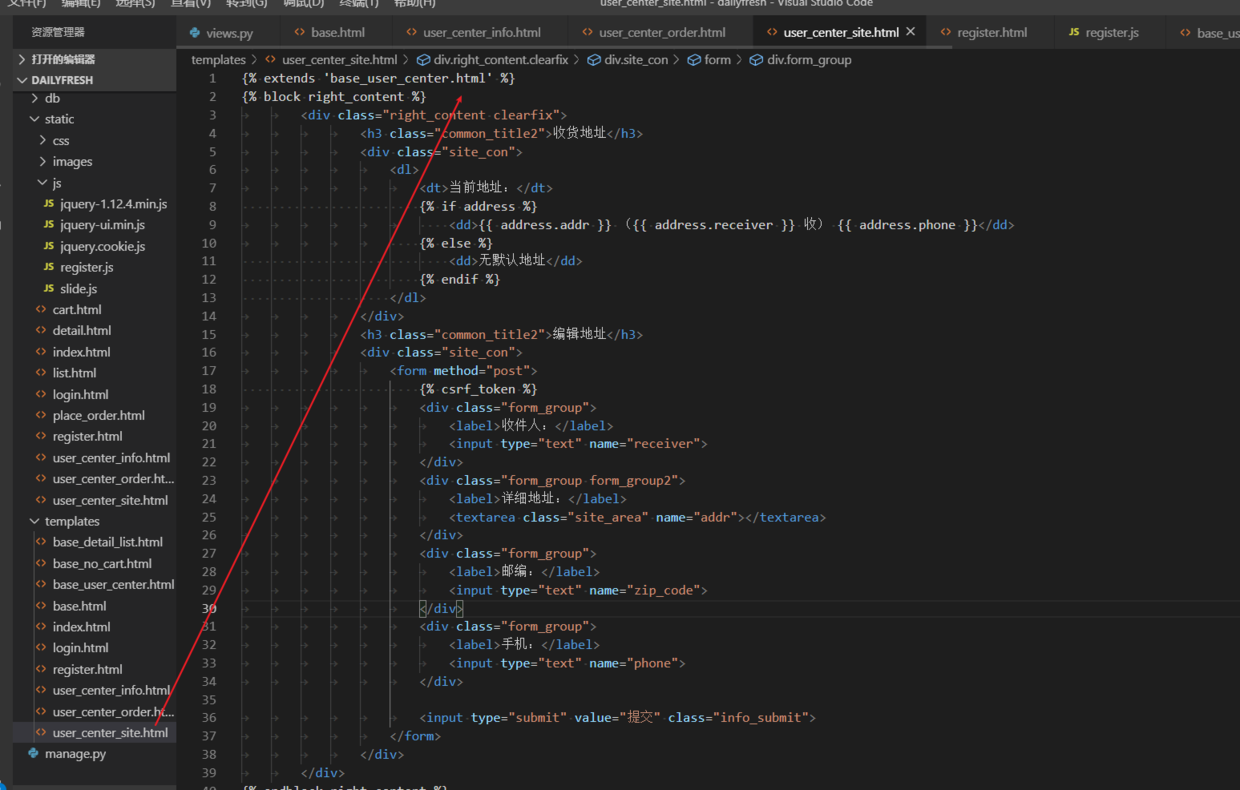
Task: Expand the css folder
Action: (x=96, y=141)
